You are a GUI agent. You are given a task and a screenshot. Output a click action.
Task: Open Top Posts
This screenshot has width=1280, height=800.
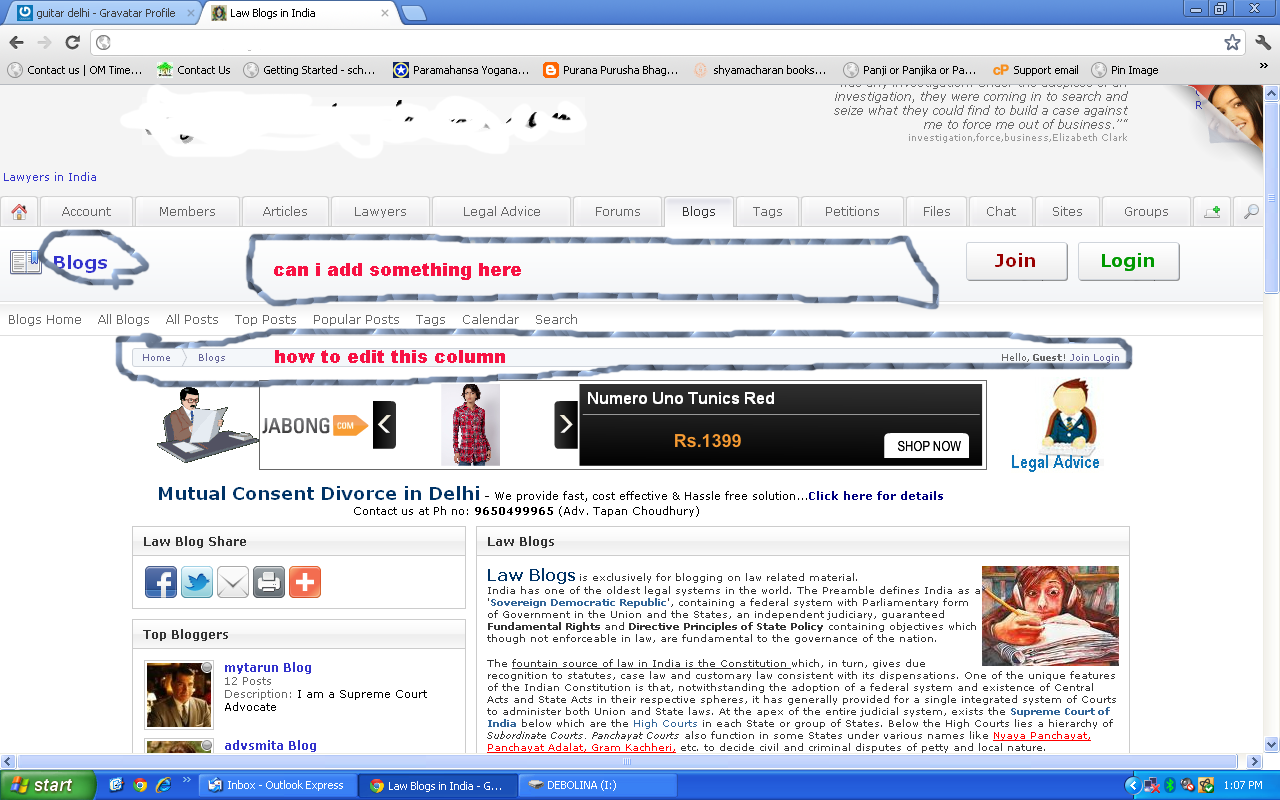click(x=266, y=320)
